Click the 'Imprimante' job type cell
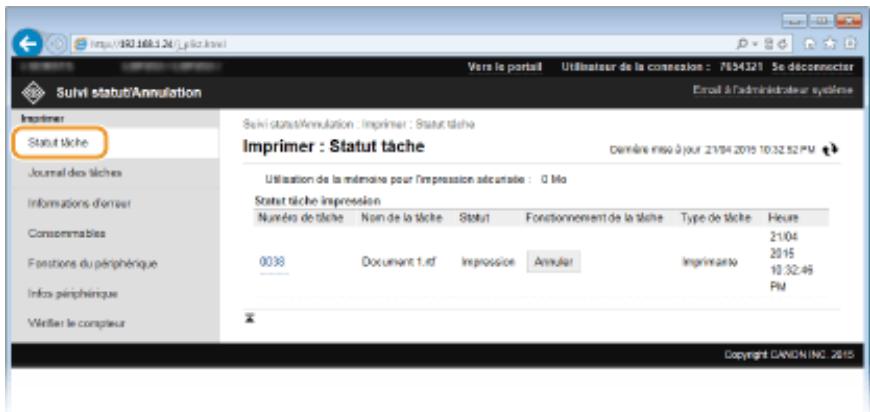870x412 pixels. [x=710, y=262]
